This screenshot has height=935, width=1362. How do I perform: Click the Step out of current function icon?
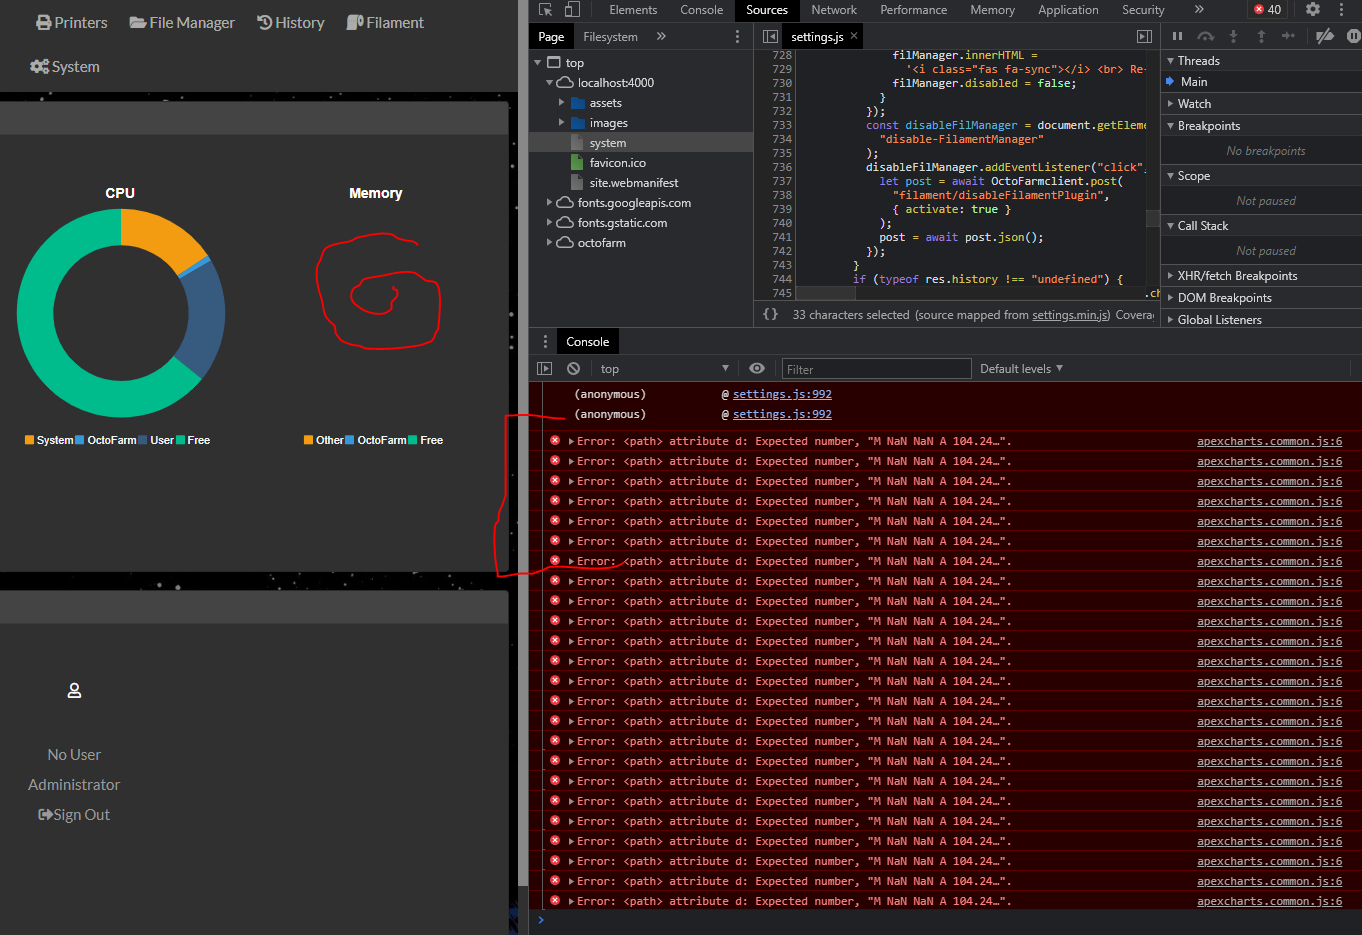tap(1262, 36)
